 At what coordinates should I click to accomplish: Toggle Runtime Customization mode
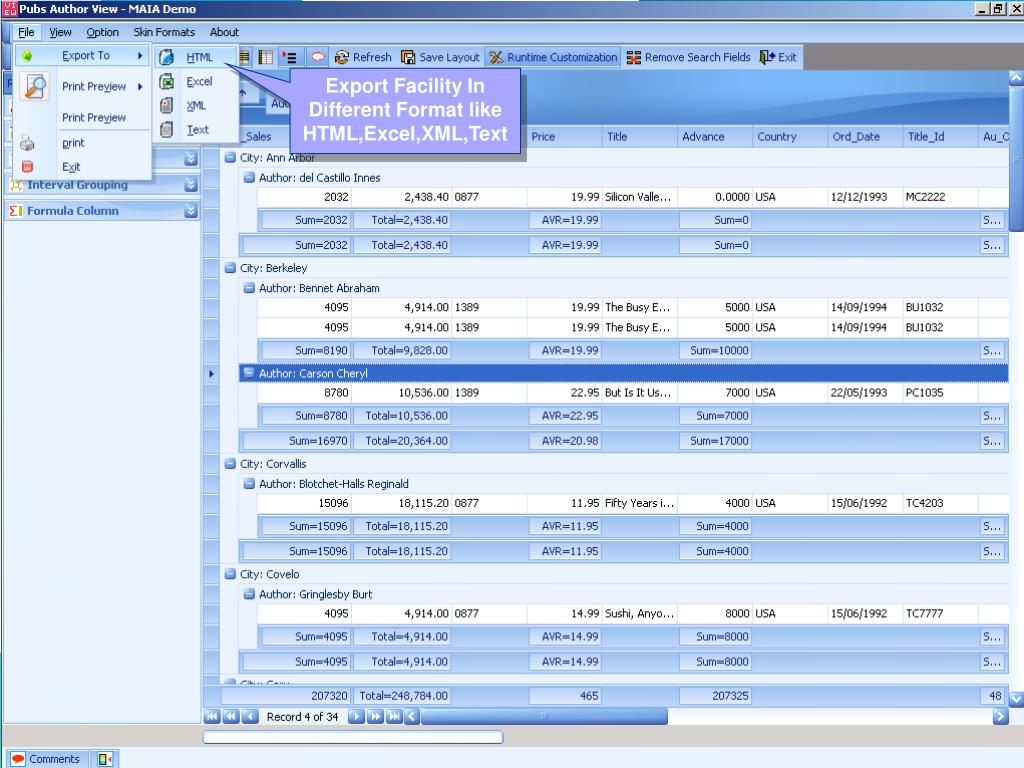(553, 57)
